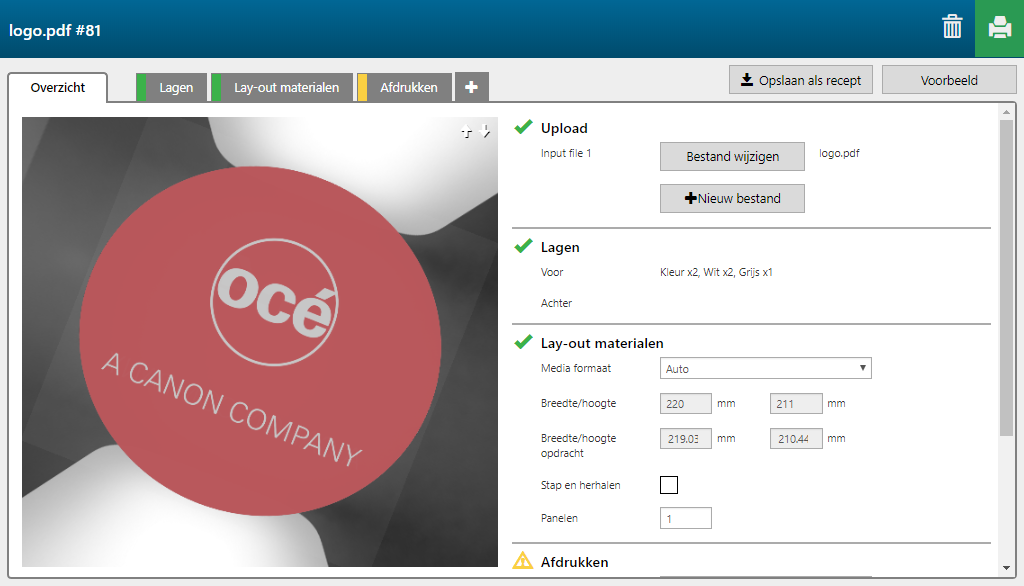Click the opdracht height field 210.44
The image size is (1024, 586).
796,438
